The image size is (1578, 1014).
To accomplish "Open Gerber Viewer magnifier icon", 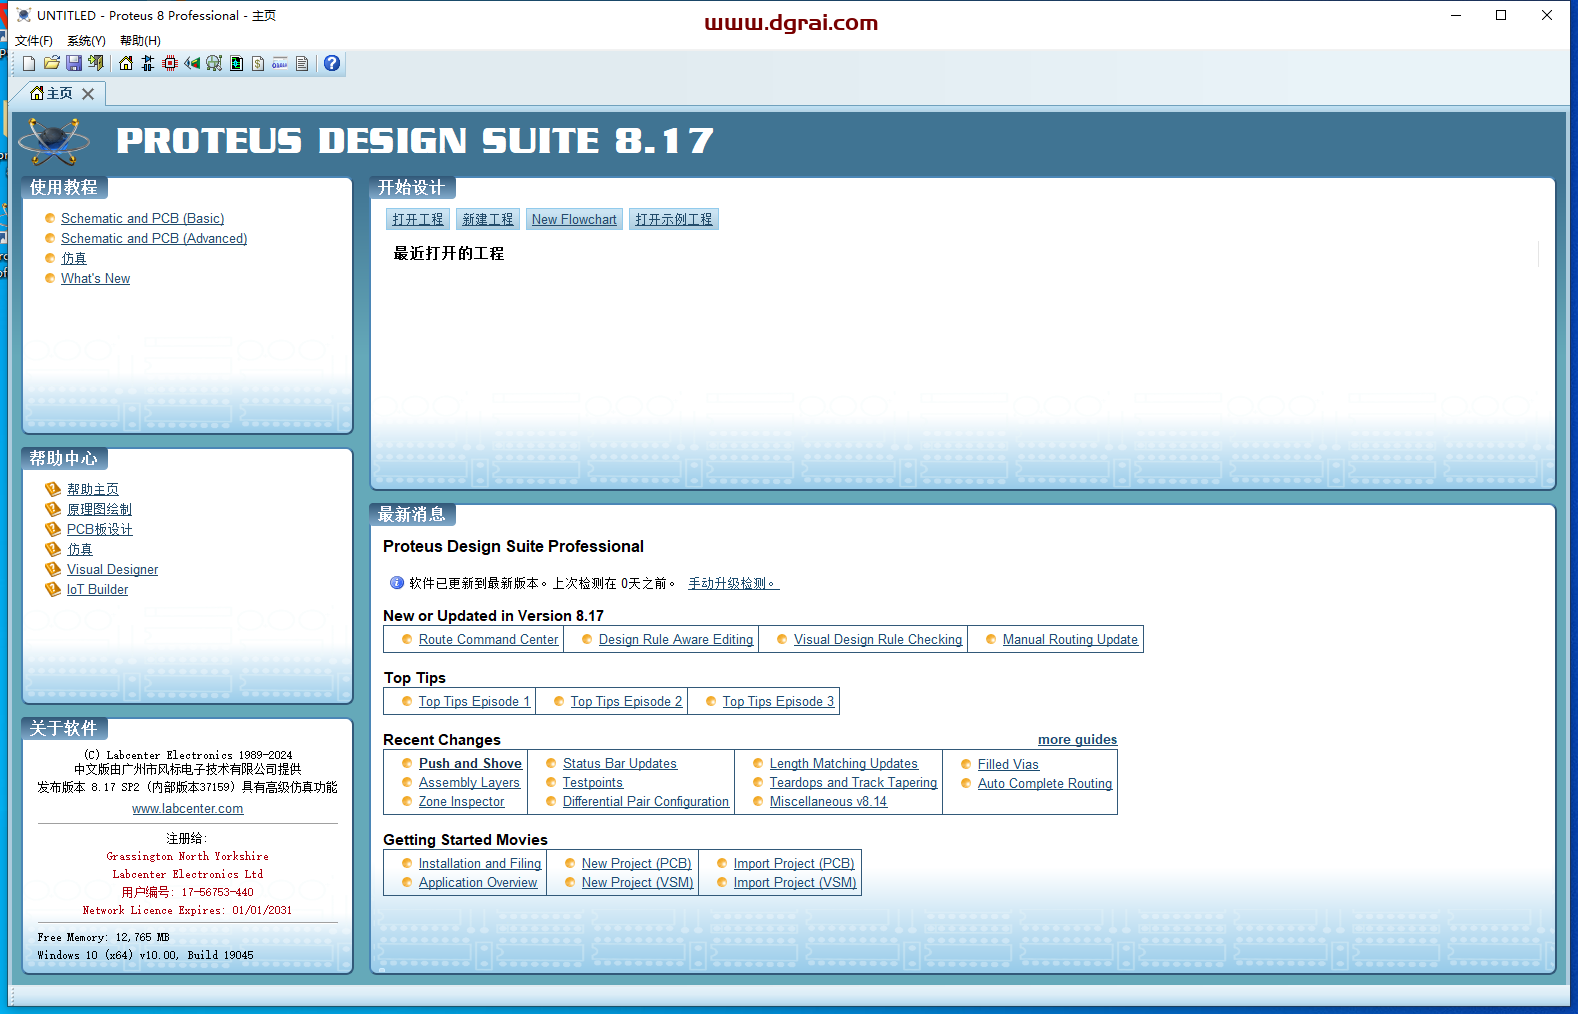I will 214,64.
